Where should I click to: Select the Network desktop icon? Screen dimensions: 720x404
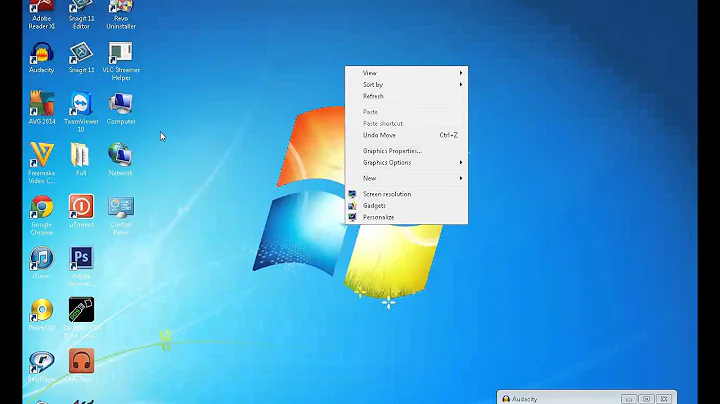click(x=120, y=159)
